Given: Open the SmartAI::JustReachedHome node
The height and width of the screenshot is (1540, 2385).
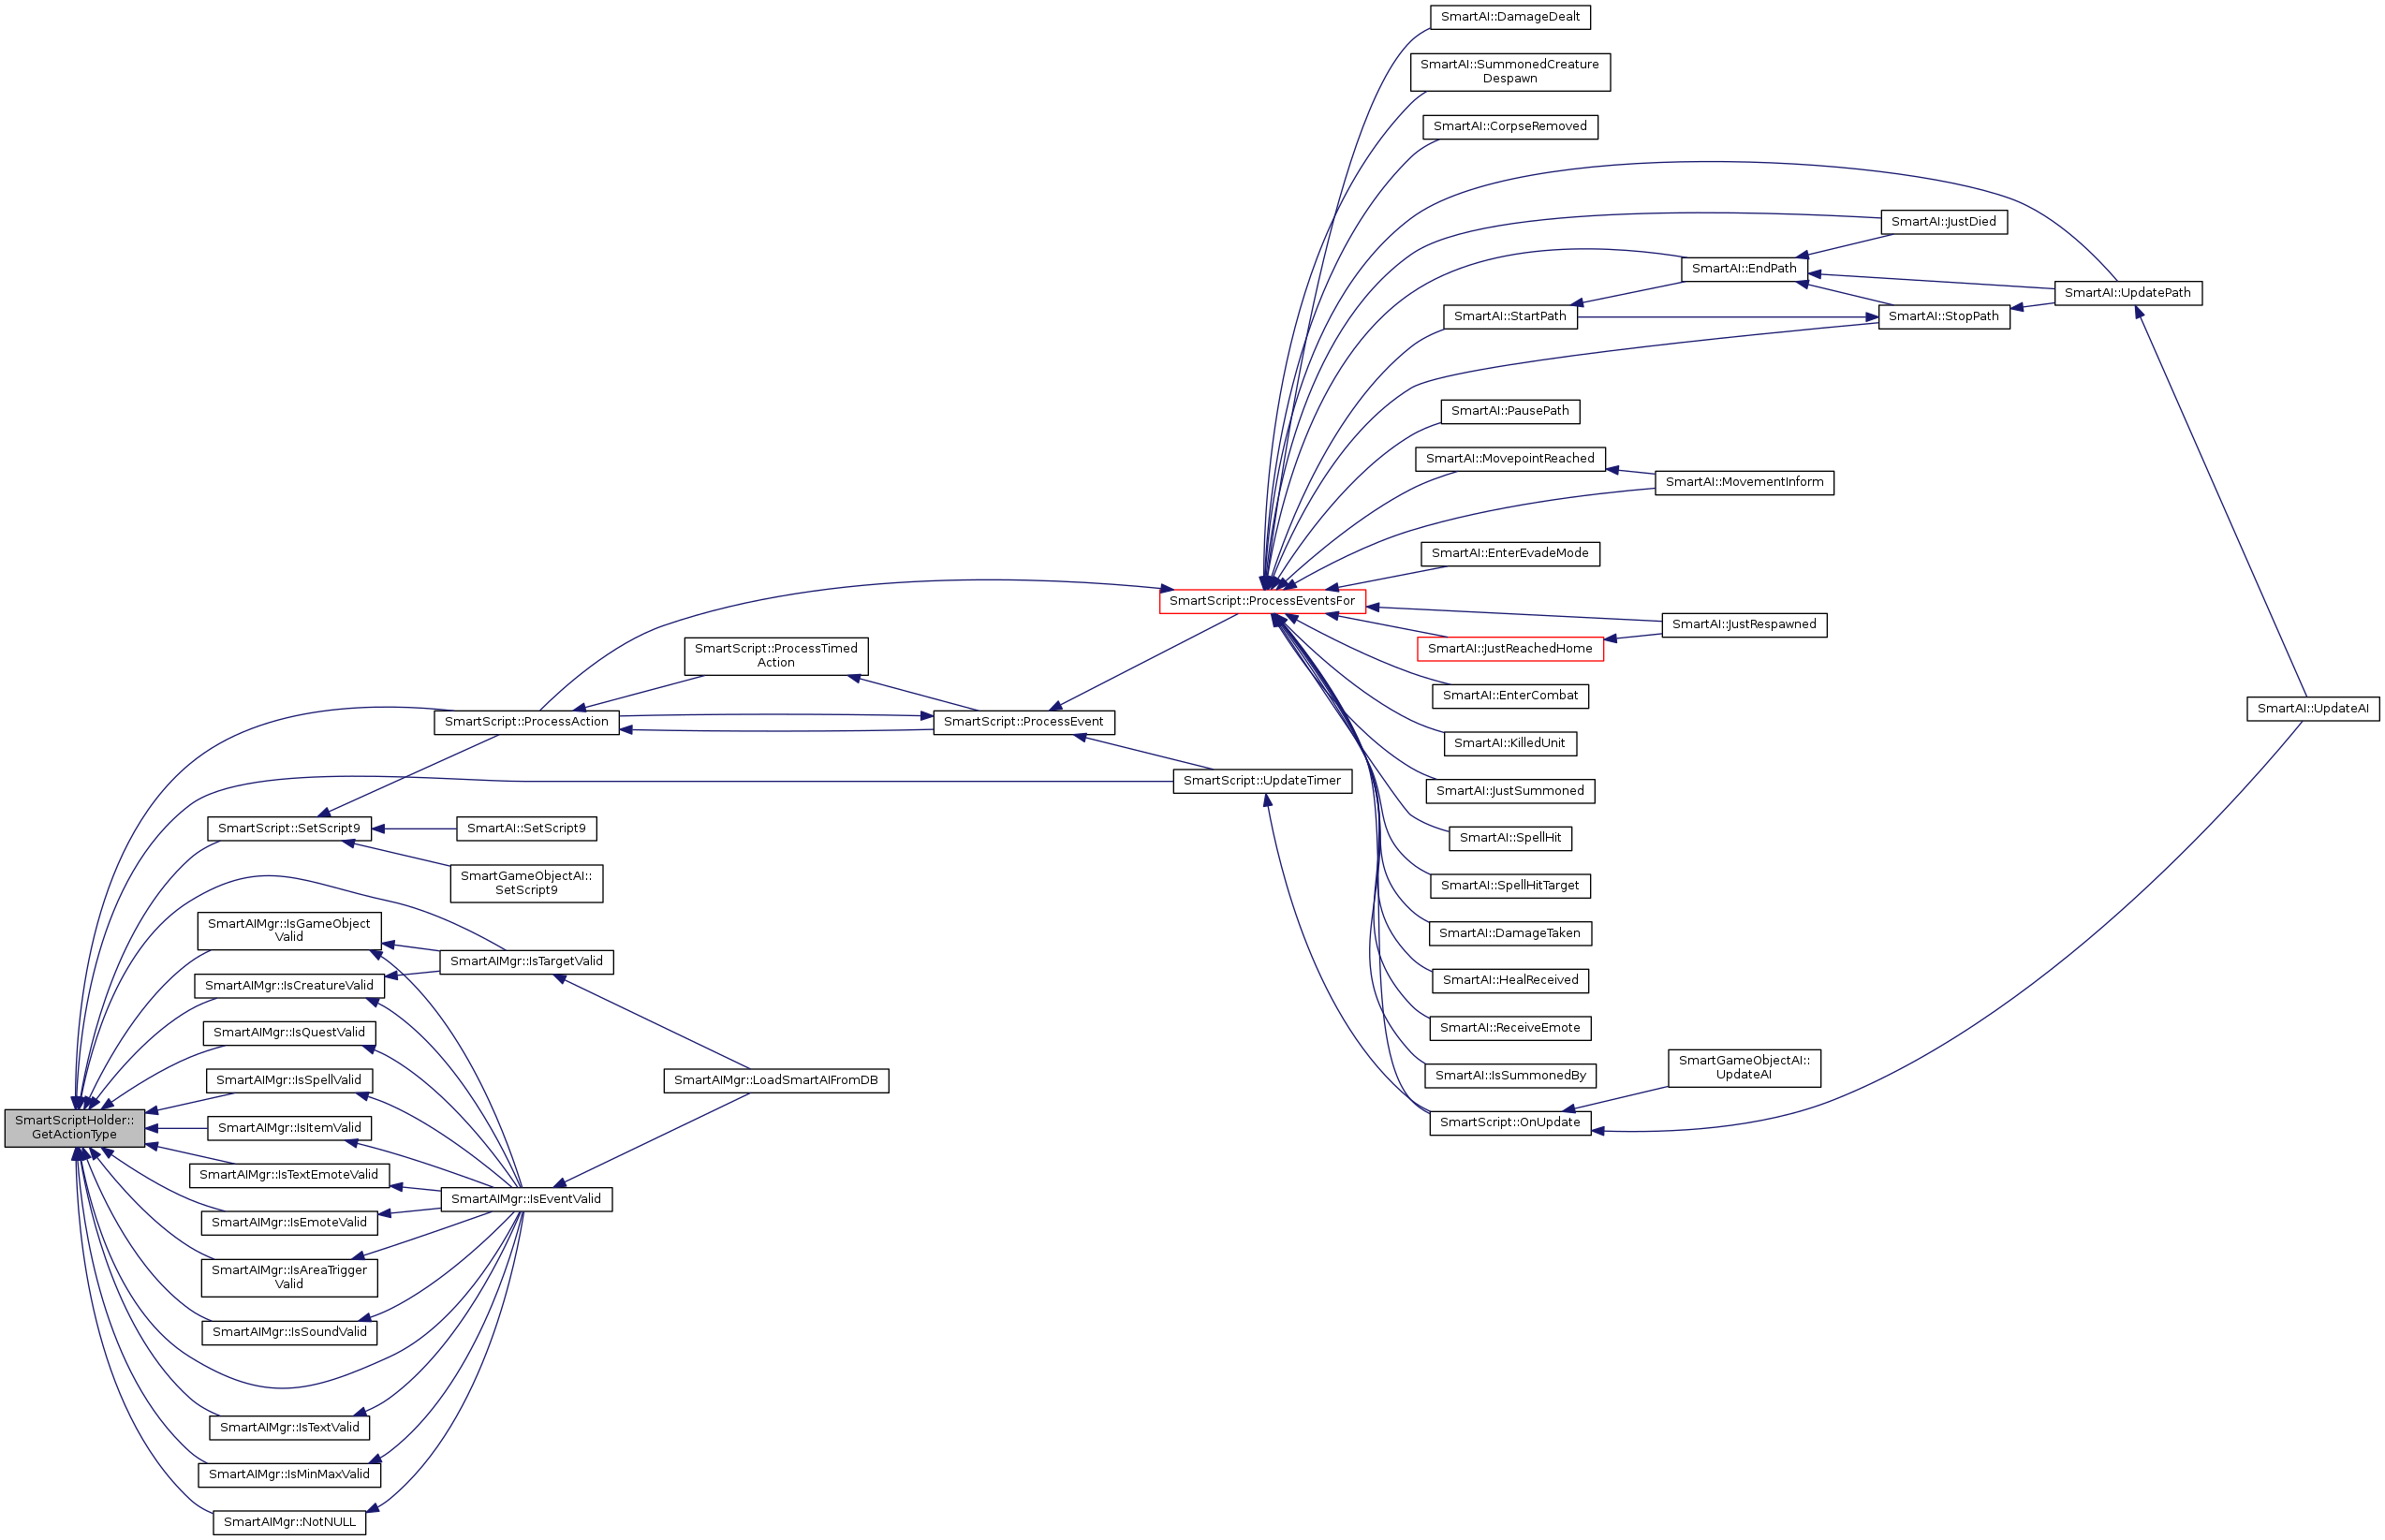Looking at the screenshot, I should coord(1509,649).
